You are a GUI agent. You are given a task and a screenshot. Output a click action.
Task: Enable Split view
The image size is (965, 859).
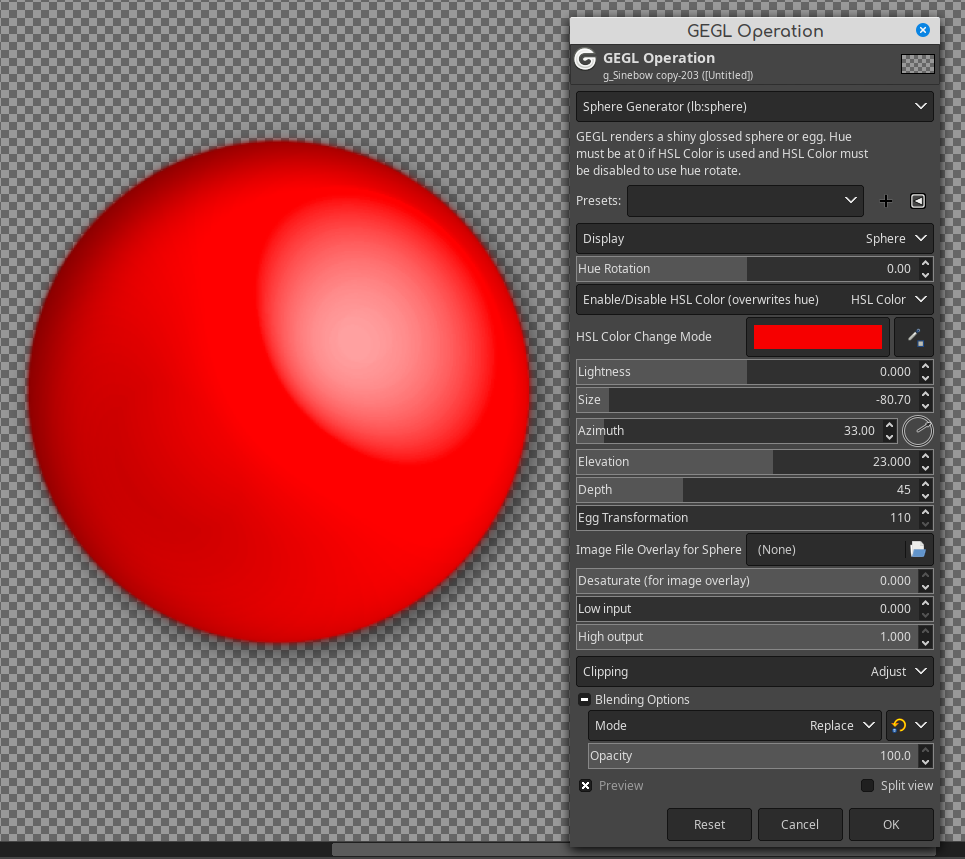[x=867, y=786]
